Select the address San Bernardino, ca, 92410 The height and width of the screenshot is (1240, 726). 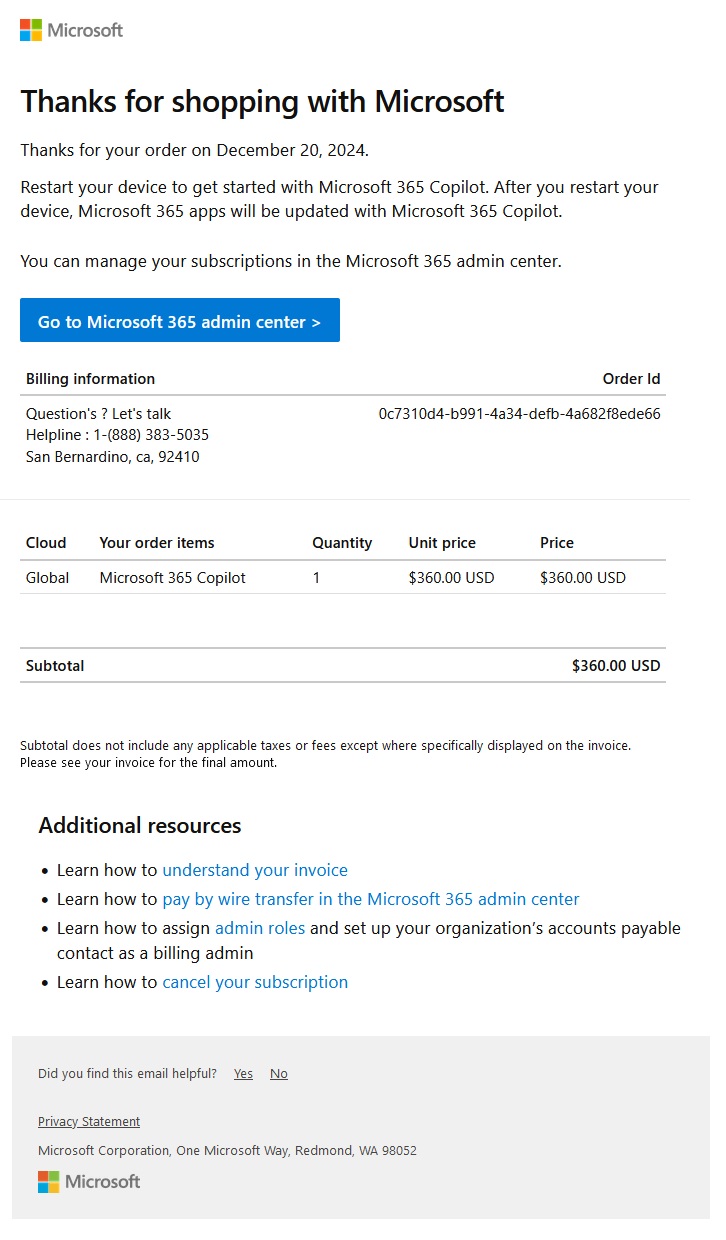112,457
